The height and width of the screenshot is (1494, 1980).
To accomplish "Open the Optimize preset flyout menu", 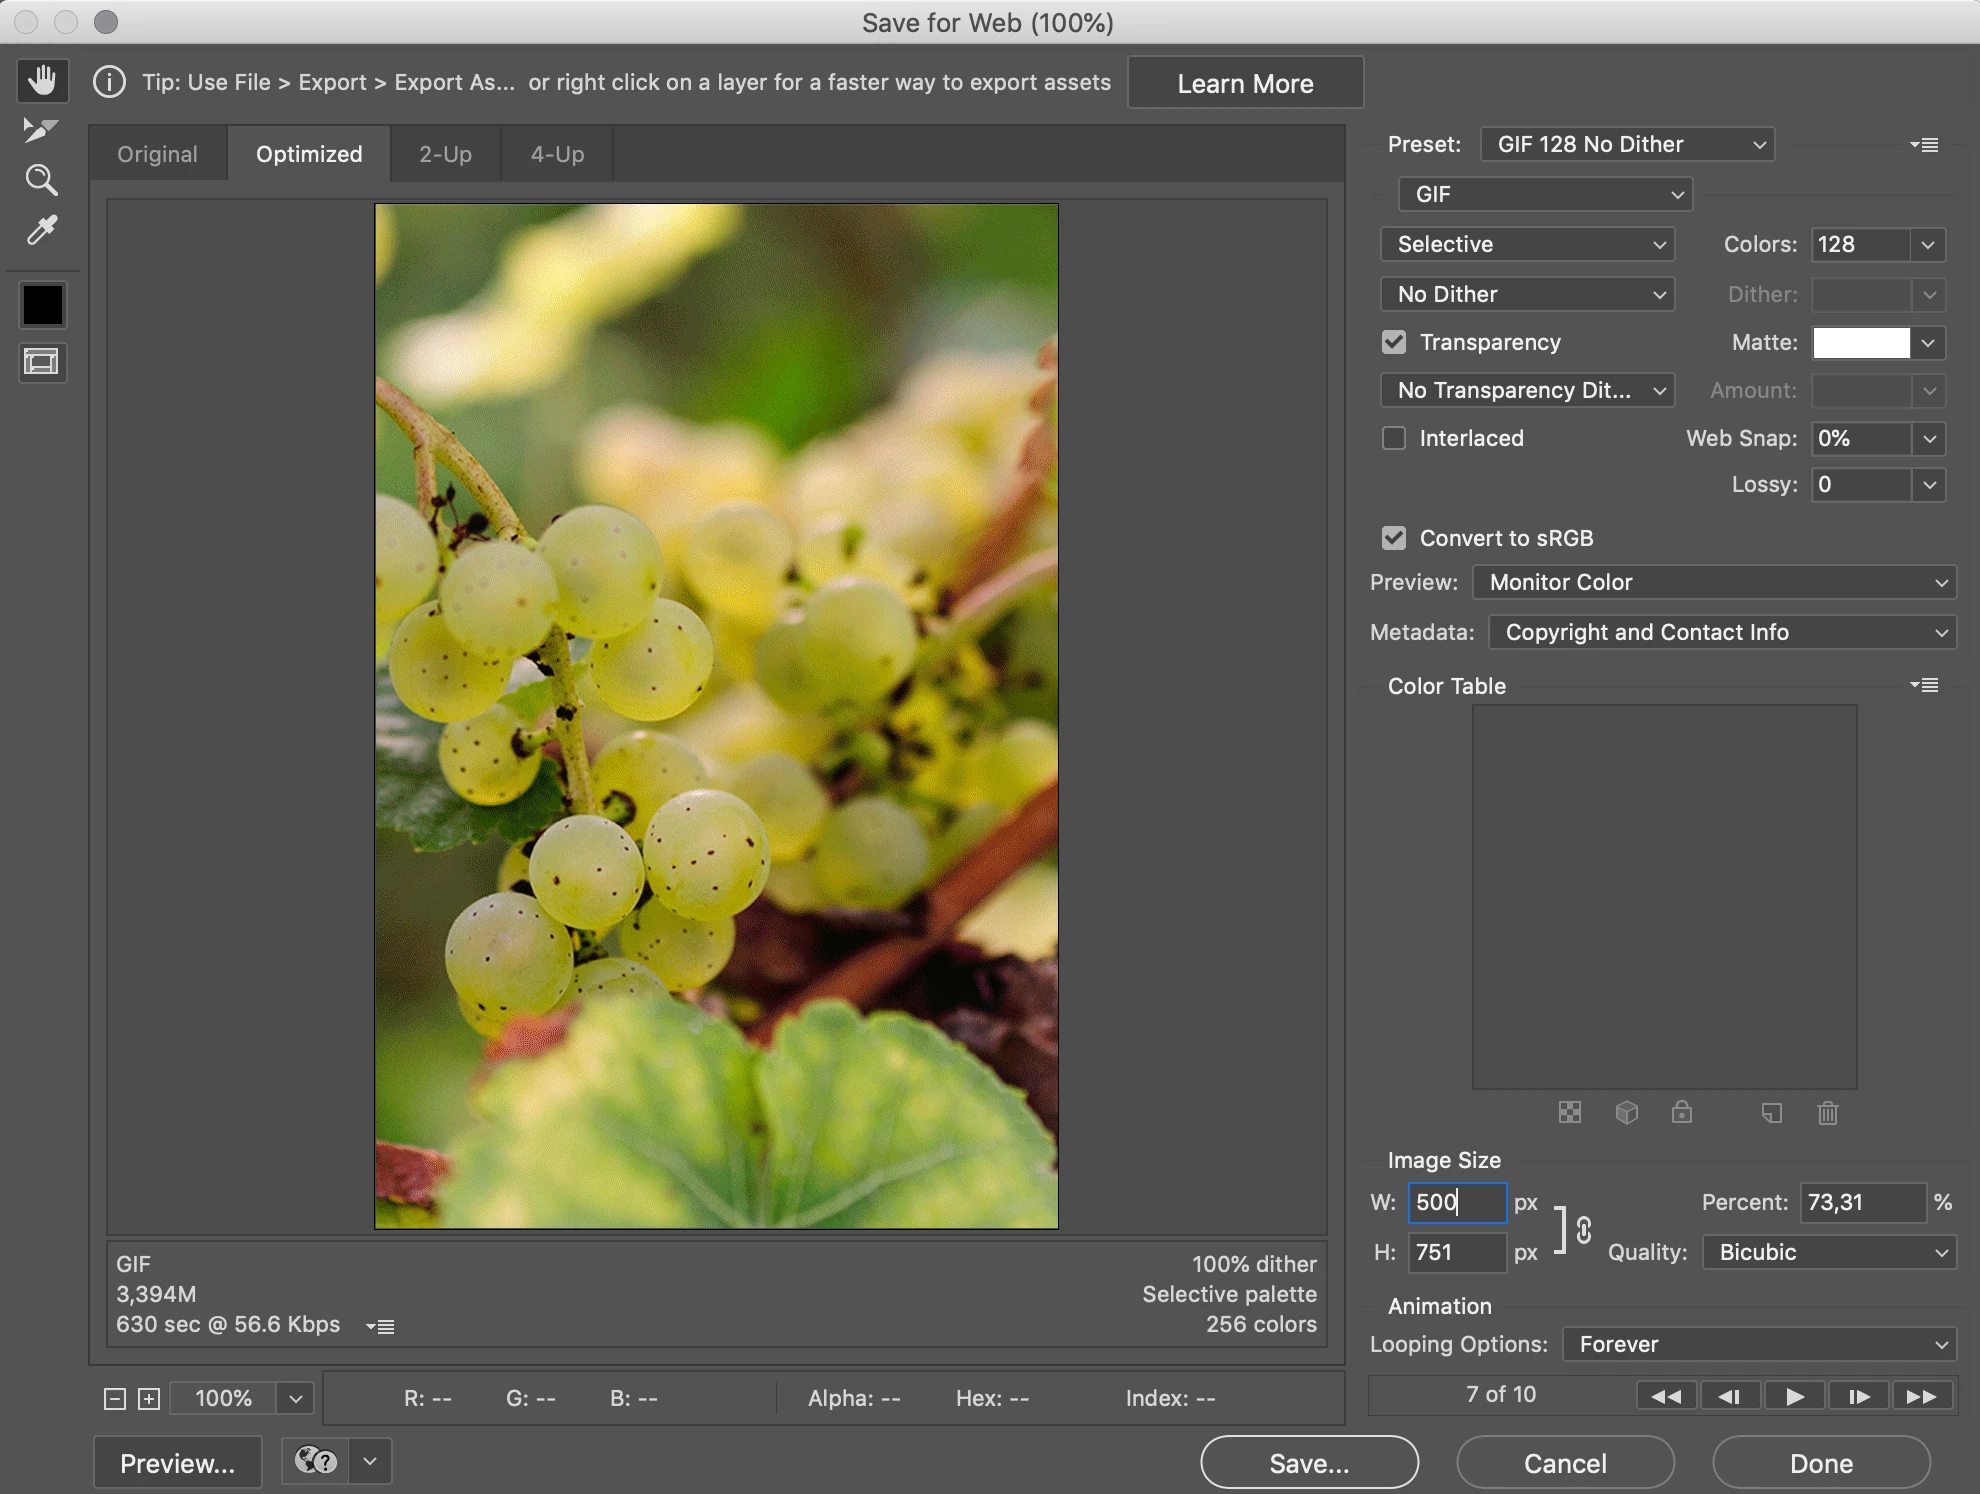I will (x=1924, y=145).
